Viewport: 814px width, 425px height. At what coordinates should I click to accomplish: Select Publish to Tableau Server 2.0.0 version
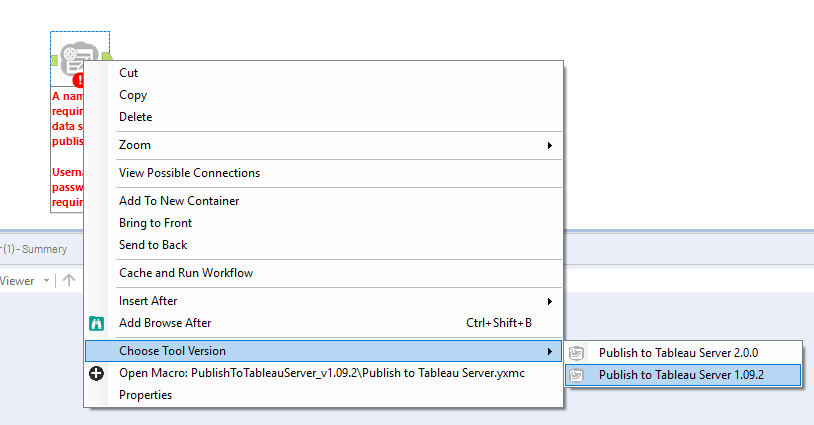[x=683, y=353]
